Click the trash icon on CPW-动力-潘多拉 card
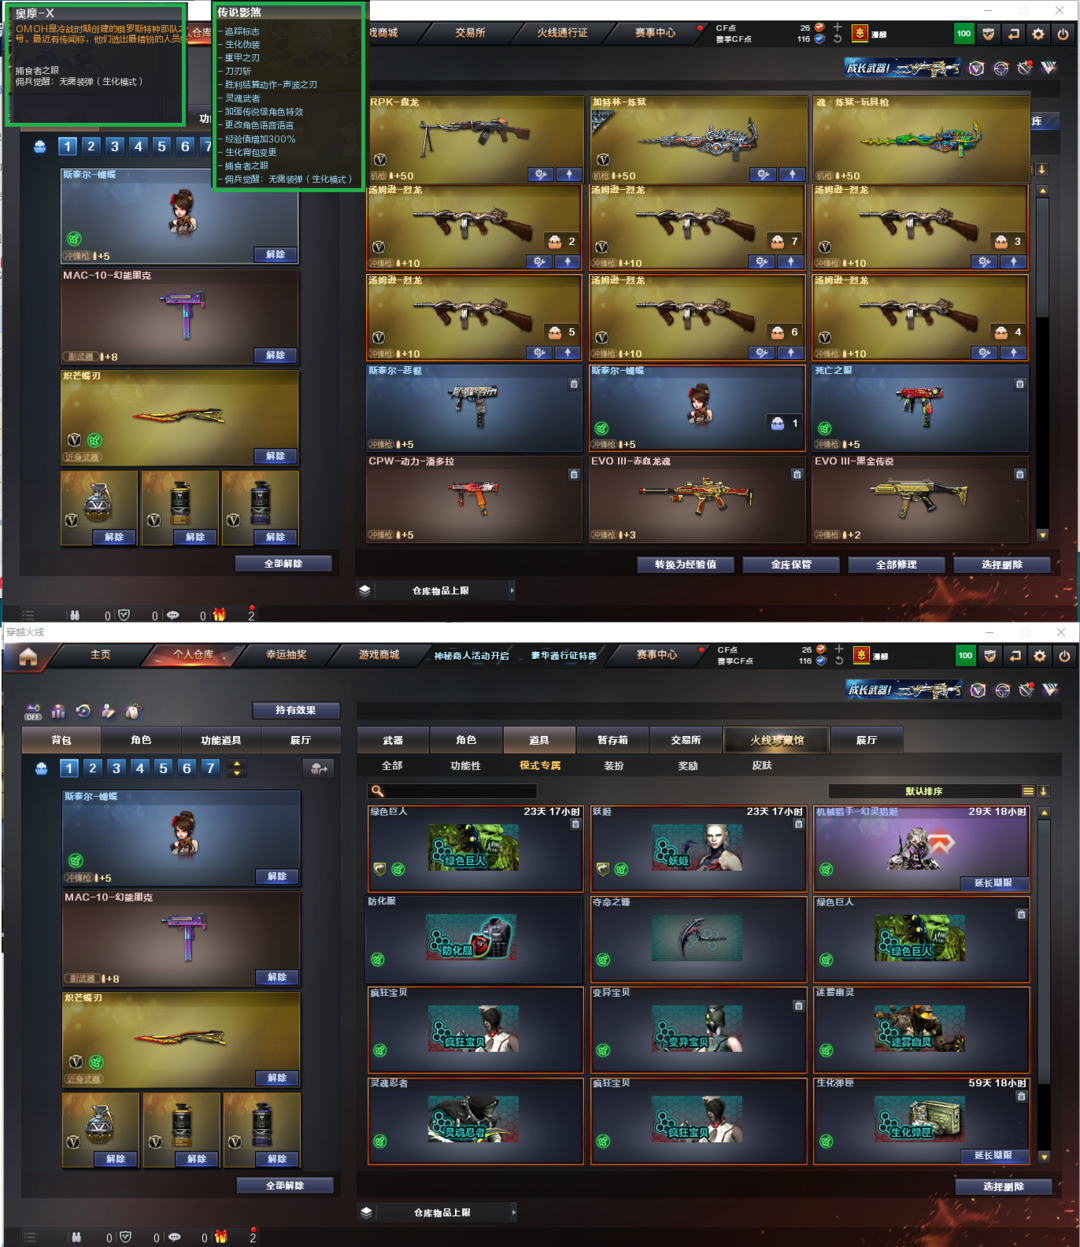The image size is (1080, 1247). pos(574,475)
